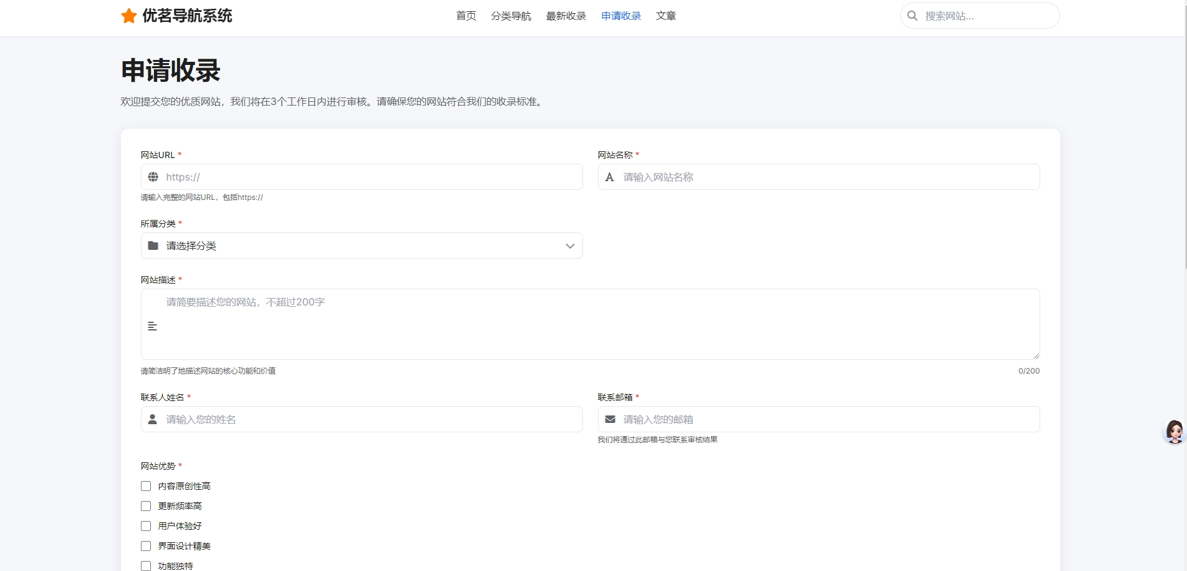Screen dimensions: 1187x571
Task: Enable the 用户体验好 option
Action: pos(146,526)
